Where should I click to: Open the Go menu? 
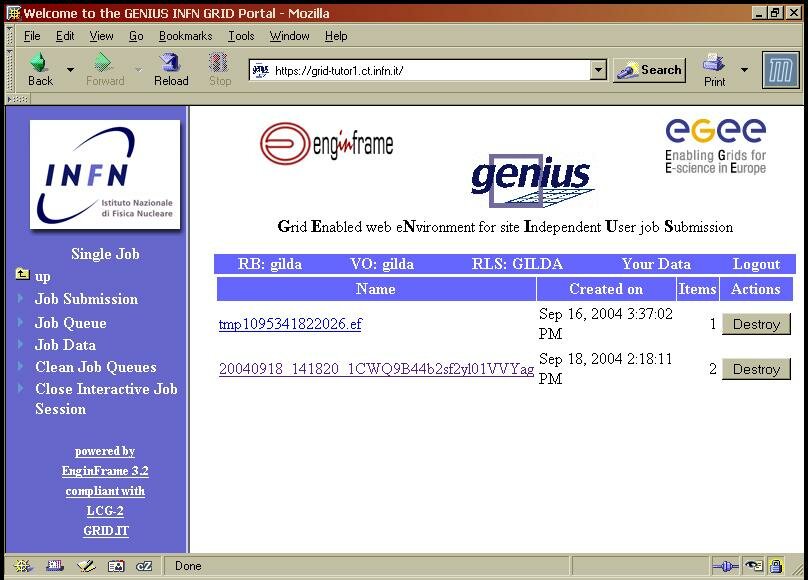(x=136, y=36)
